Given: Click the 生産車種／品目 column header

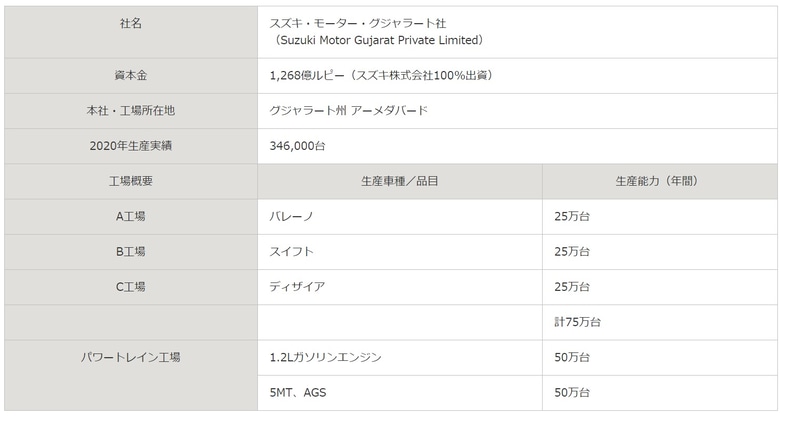Looking at the screenshot, I should (399, 181).
